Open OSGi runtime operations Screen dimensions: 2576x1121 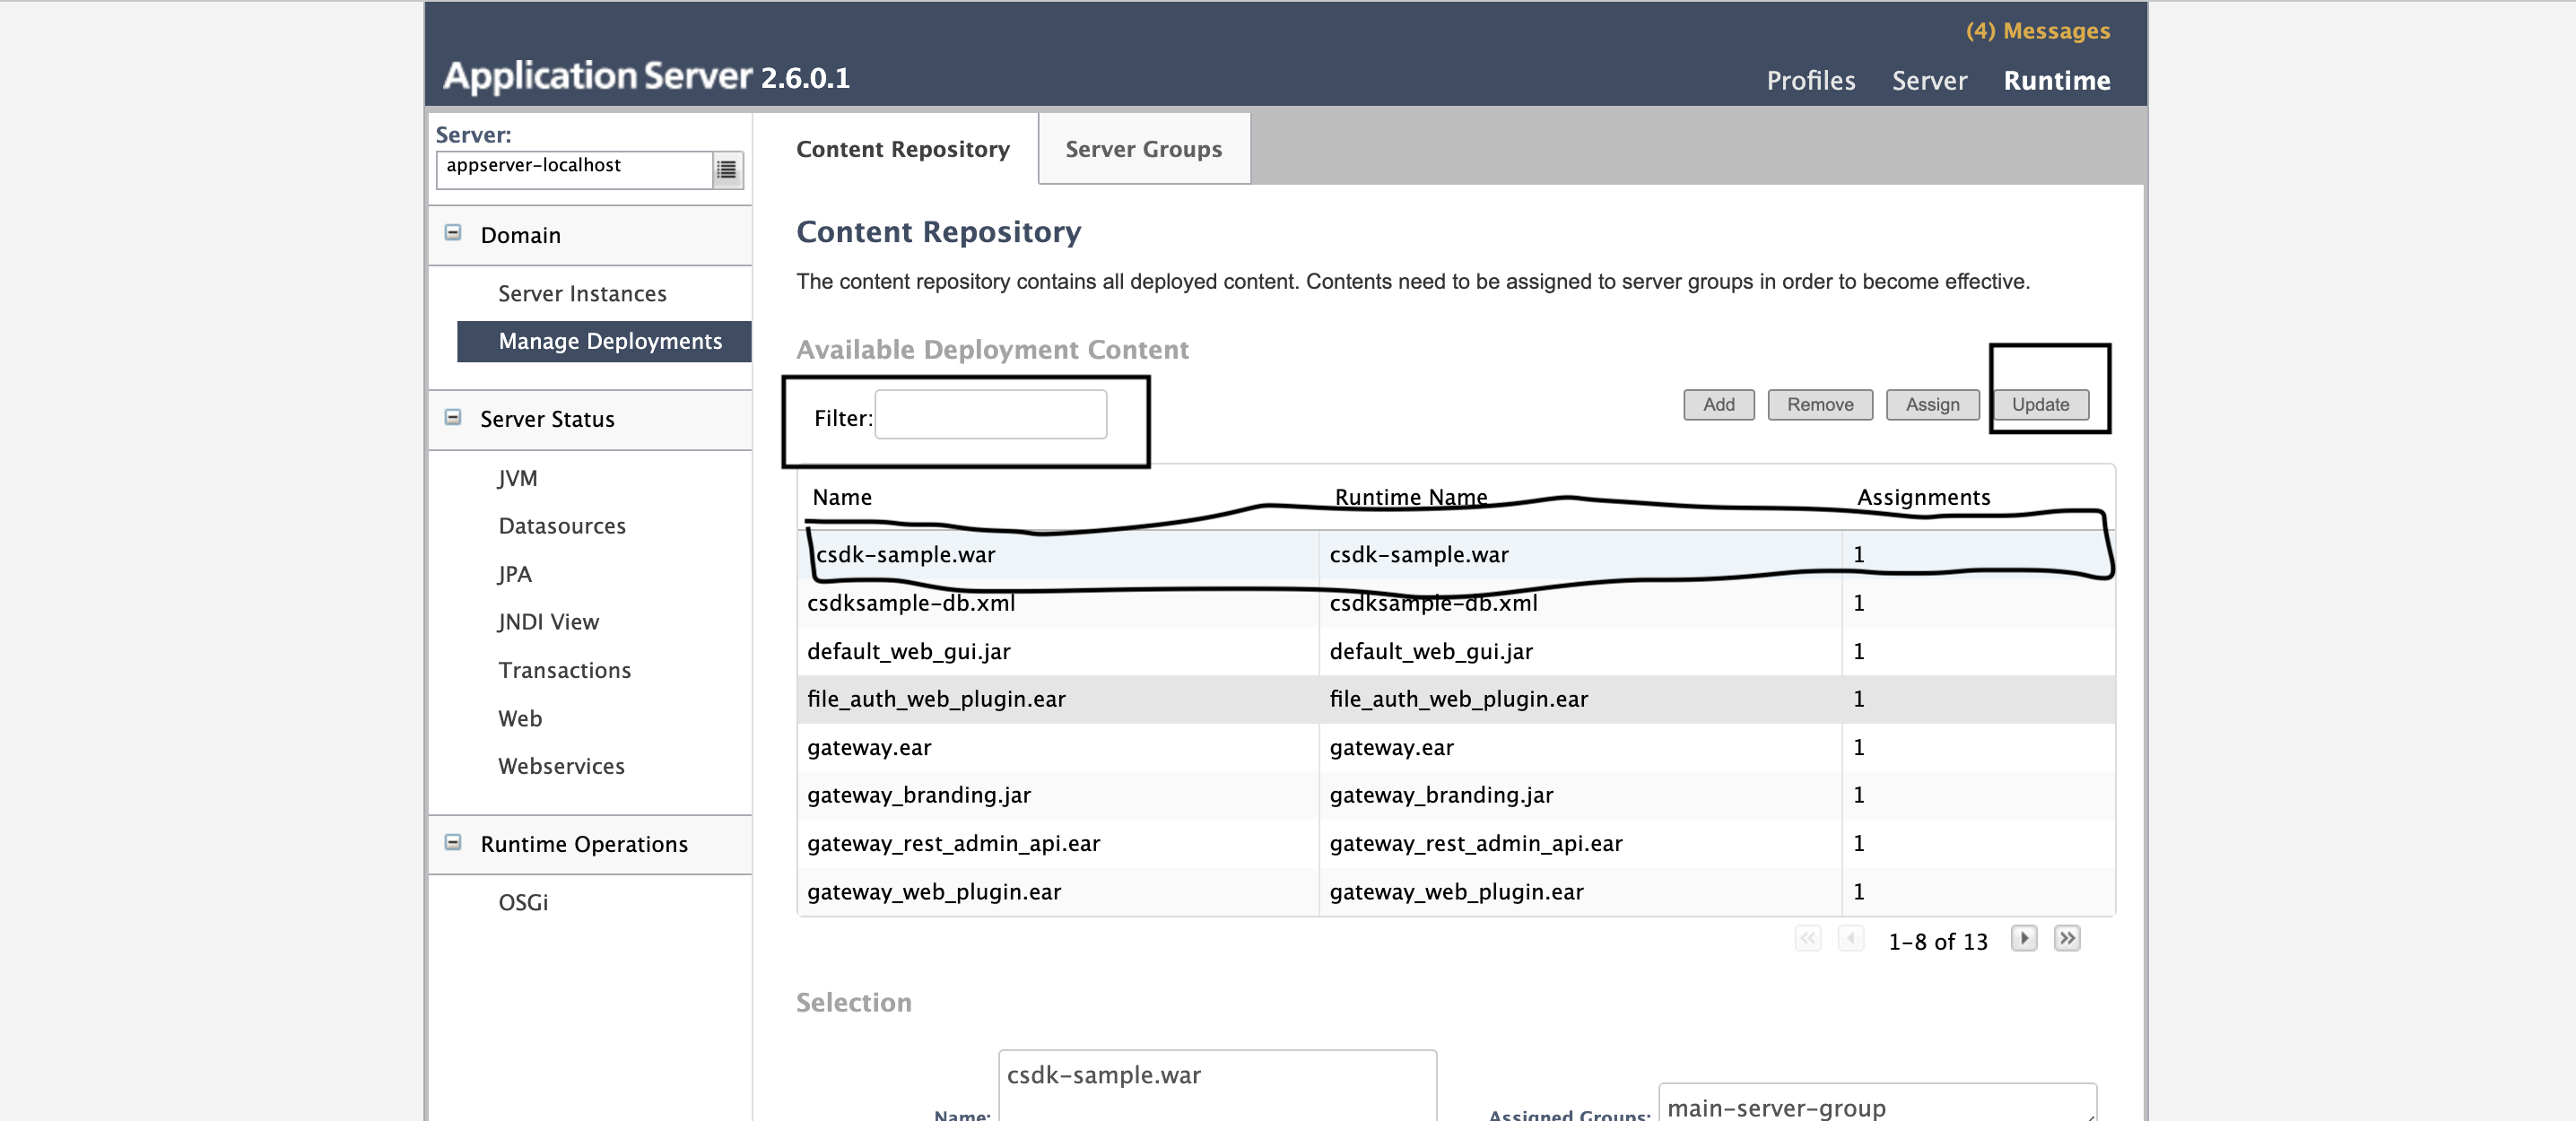523,902
